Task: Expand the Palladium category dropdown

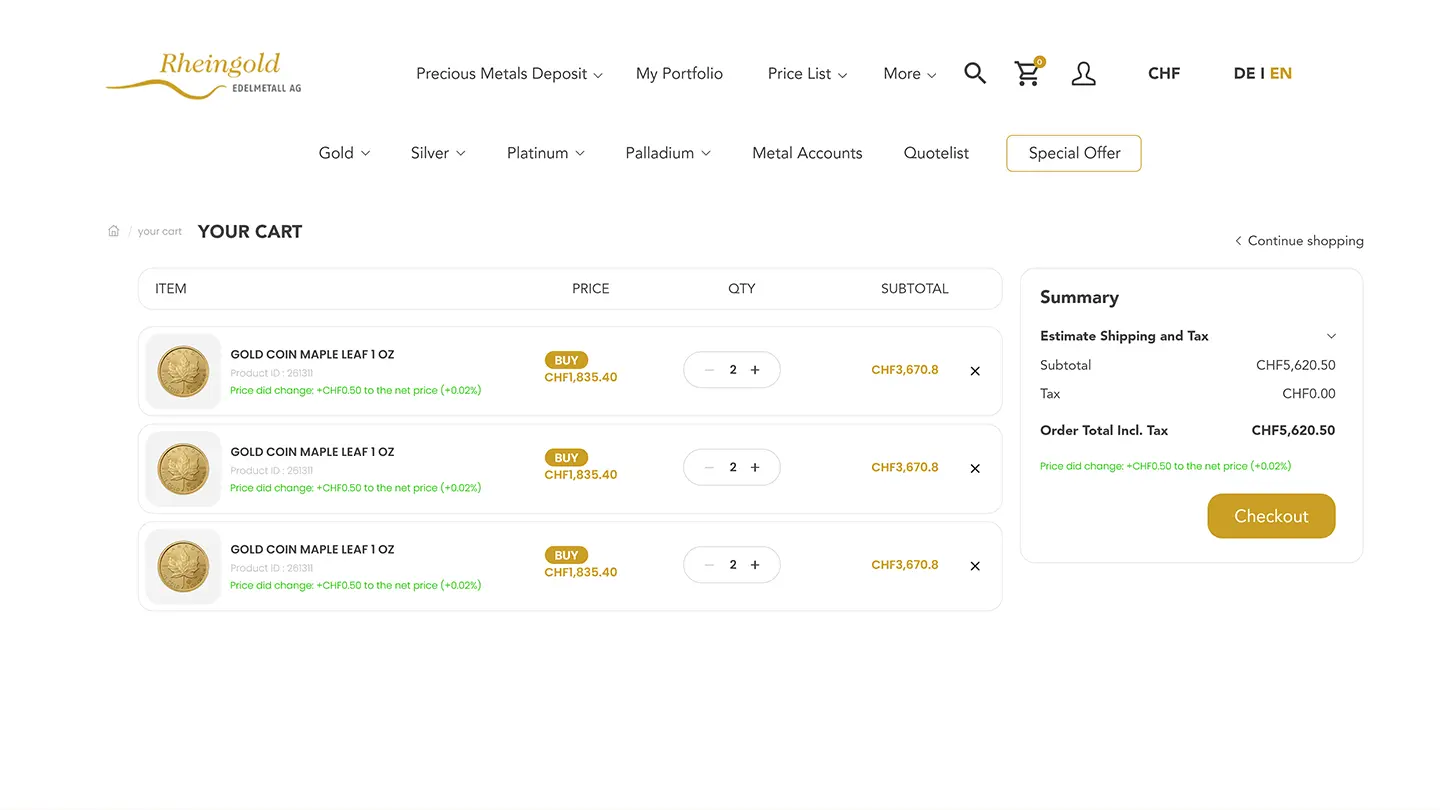Action: click(668, 153)
